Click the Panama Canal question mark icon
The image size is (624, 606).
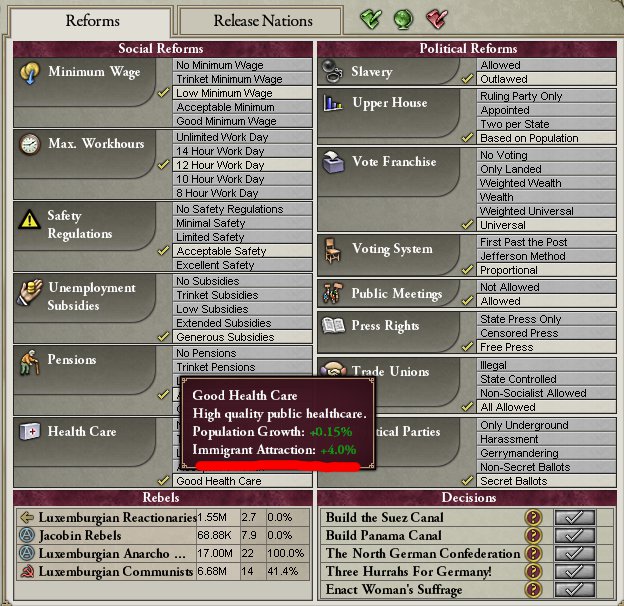(x=534, y=535)
